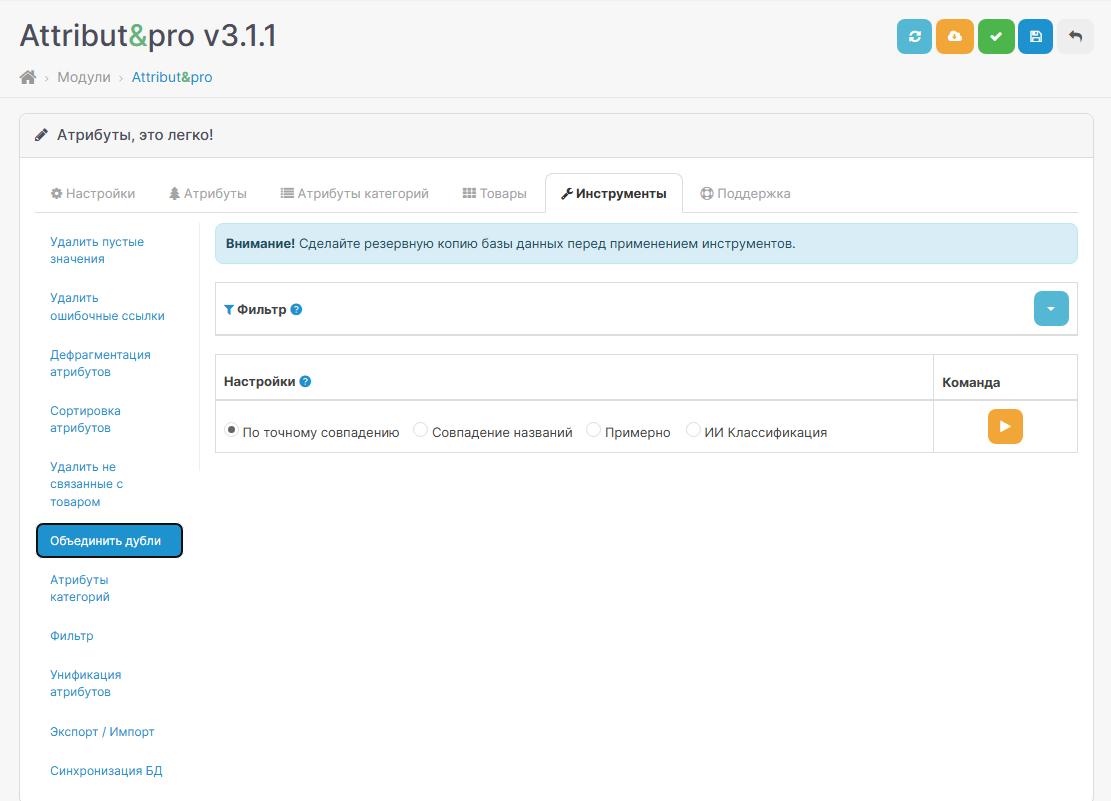Select ИИ Классификация radio option
The height and width of the screenshot is (801, 1111).
tap(693, 430)
